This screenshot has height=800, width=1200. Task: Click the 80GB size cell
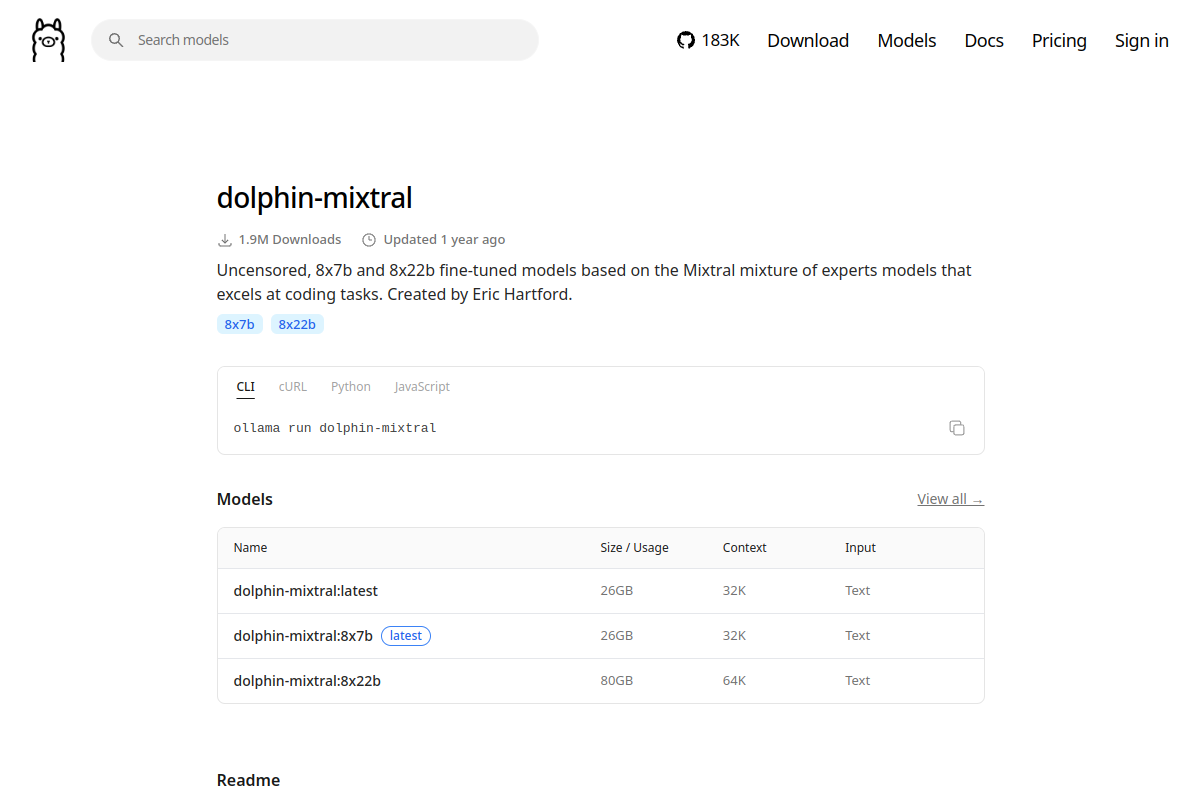pos(617,681)
